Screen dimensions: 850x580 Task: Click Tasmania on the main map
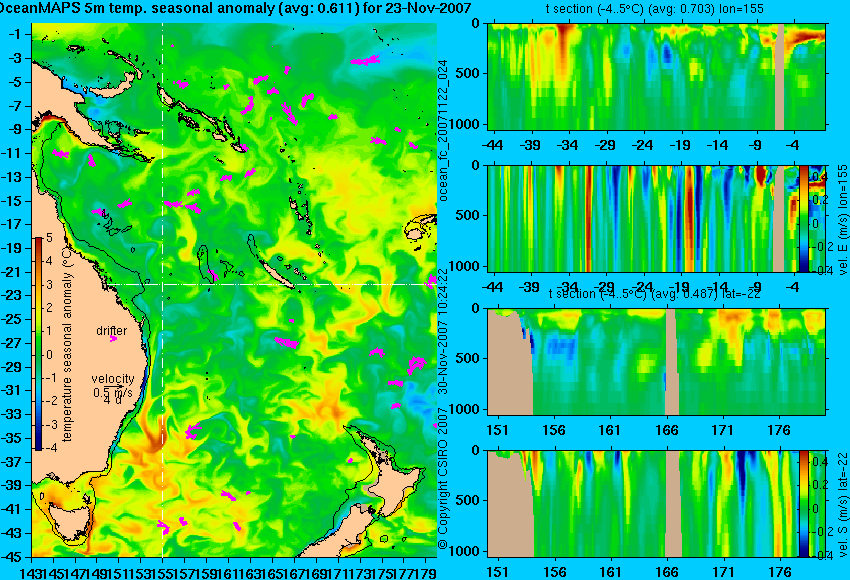click(x=68, y=524)
